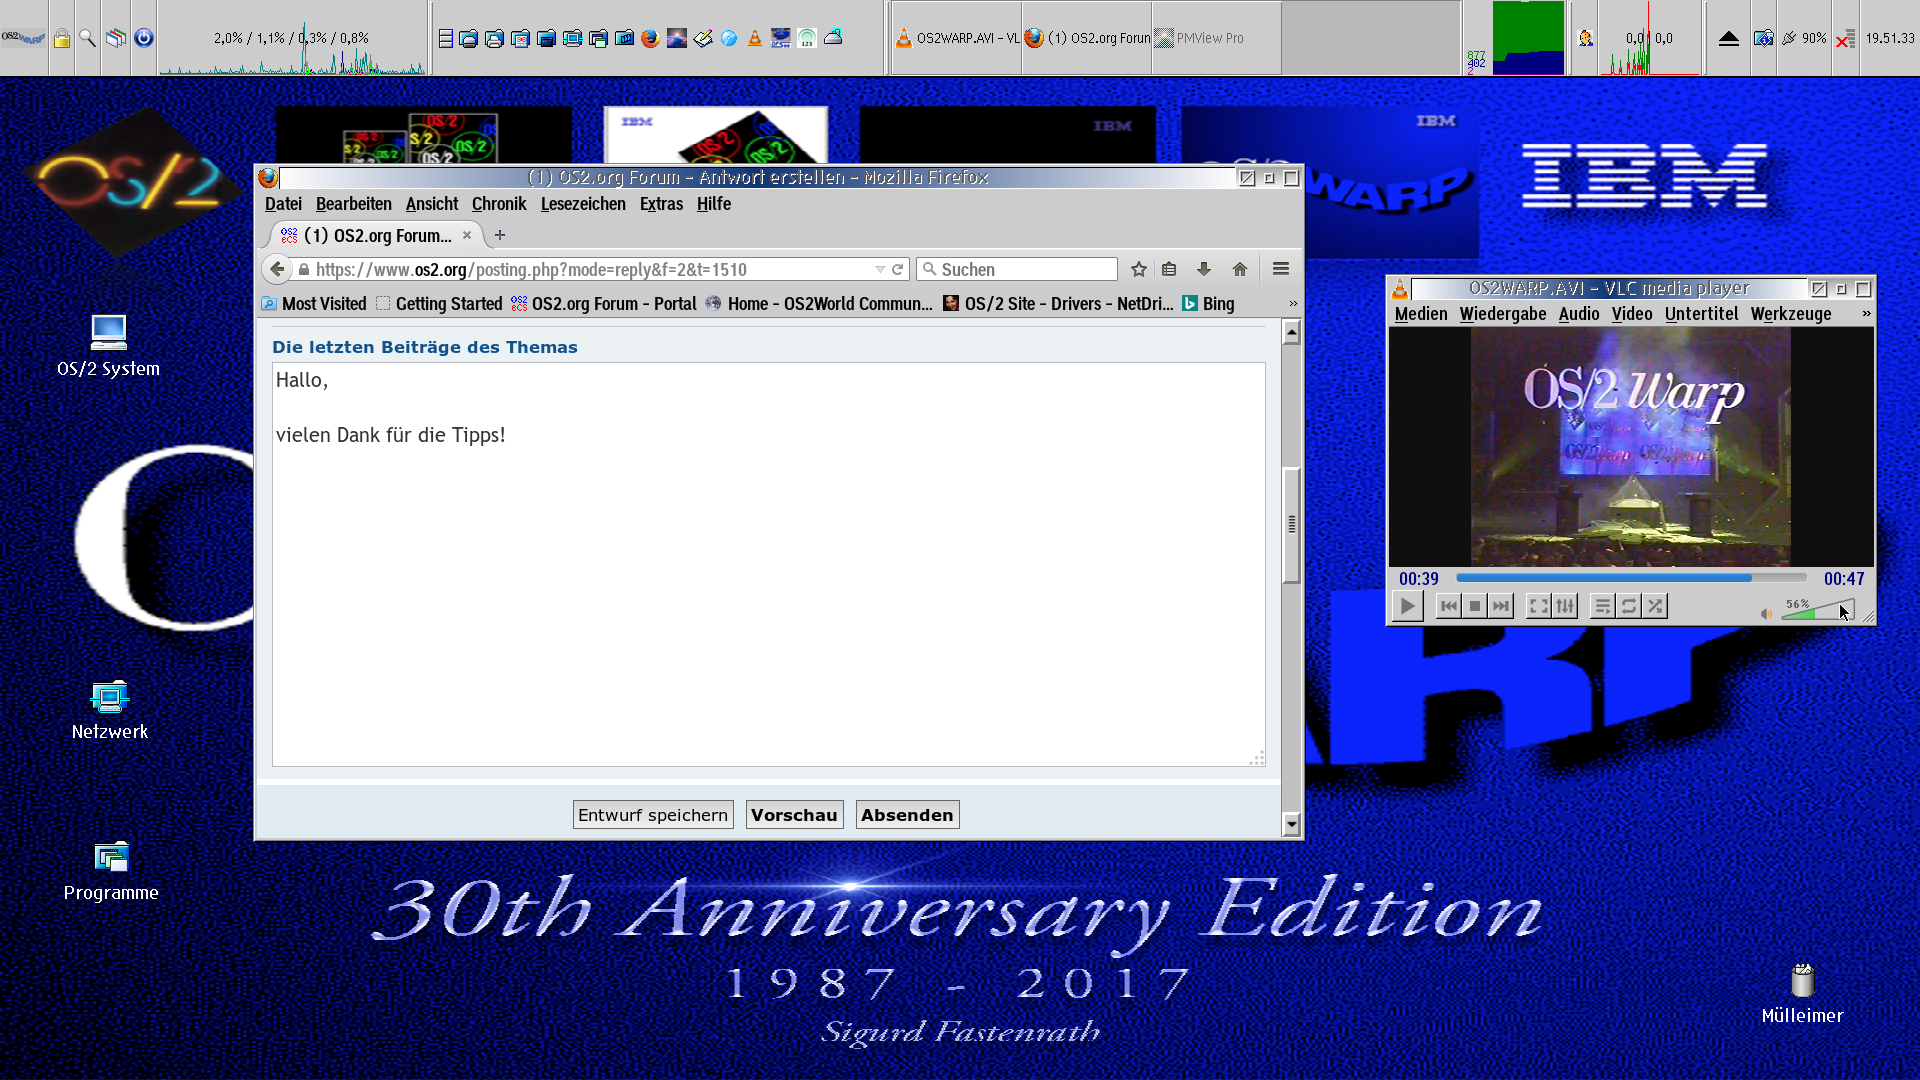Open OS/2 System desktop icon

tap(108, 346)
